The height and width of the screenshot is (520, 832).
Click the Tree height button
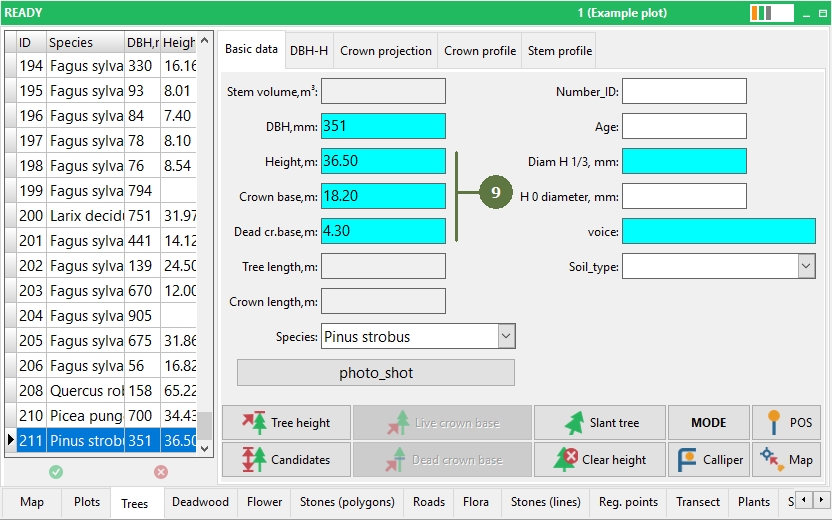[x=287, y=422]
